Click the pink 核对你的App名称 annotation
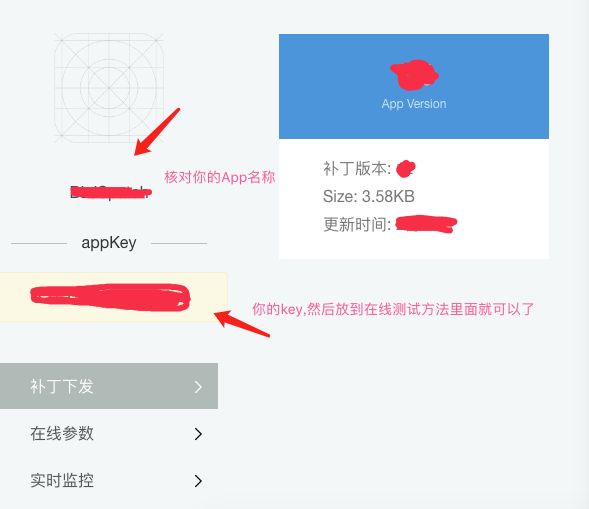This screenshot has width=589, height=509. pos(220,177)
